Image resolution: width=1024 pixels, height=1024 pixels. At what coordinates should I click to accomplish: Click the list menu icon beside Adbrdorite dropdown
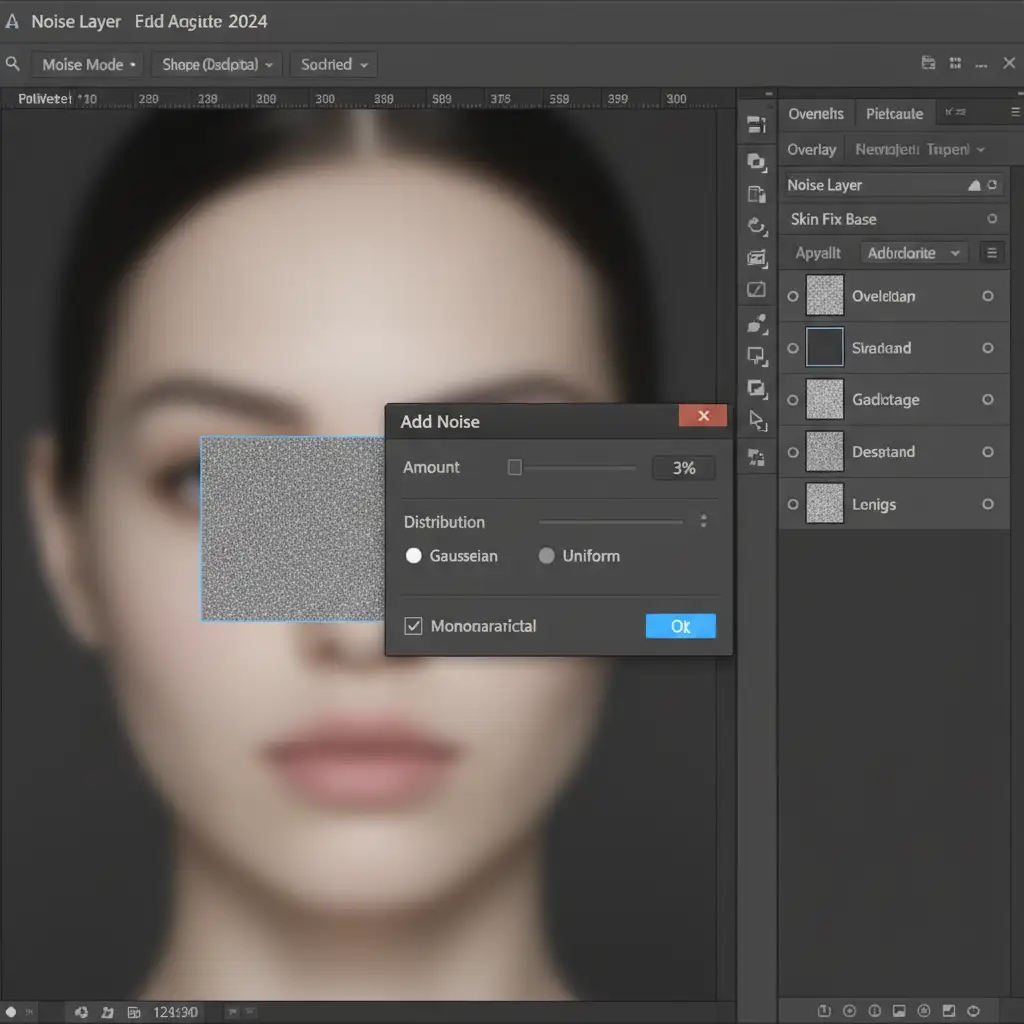point(991,253)
